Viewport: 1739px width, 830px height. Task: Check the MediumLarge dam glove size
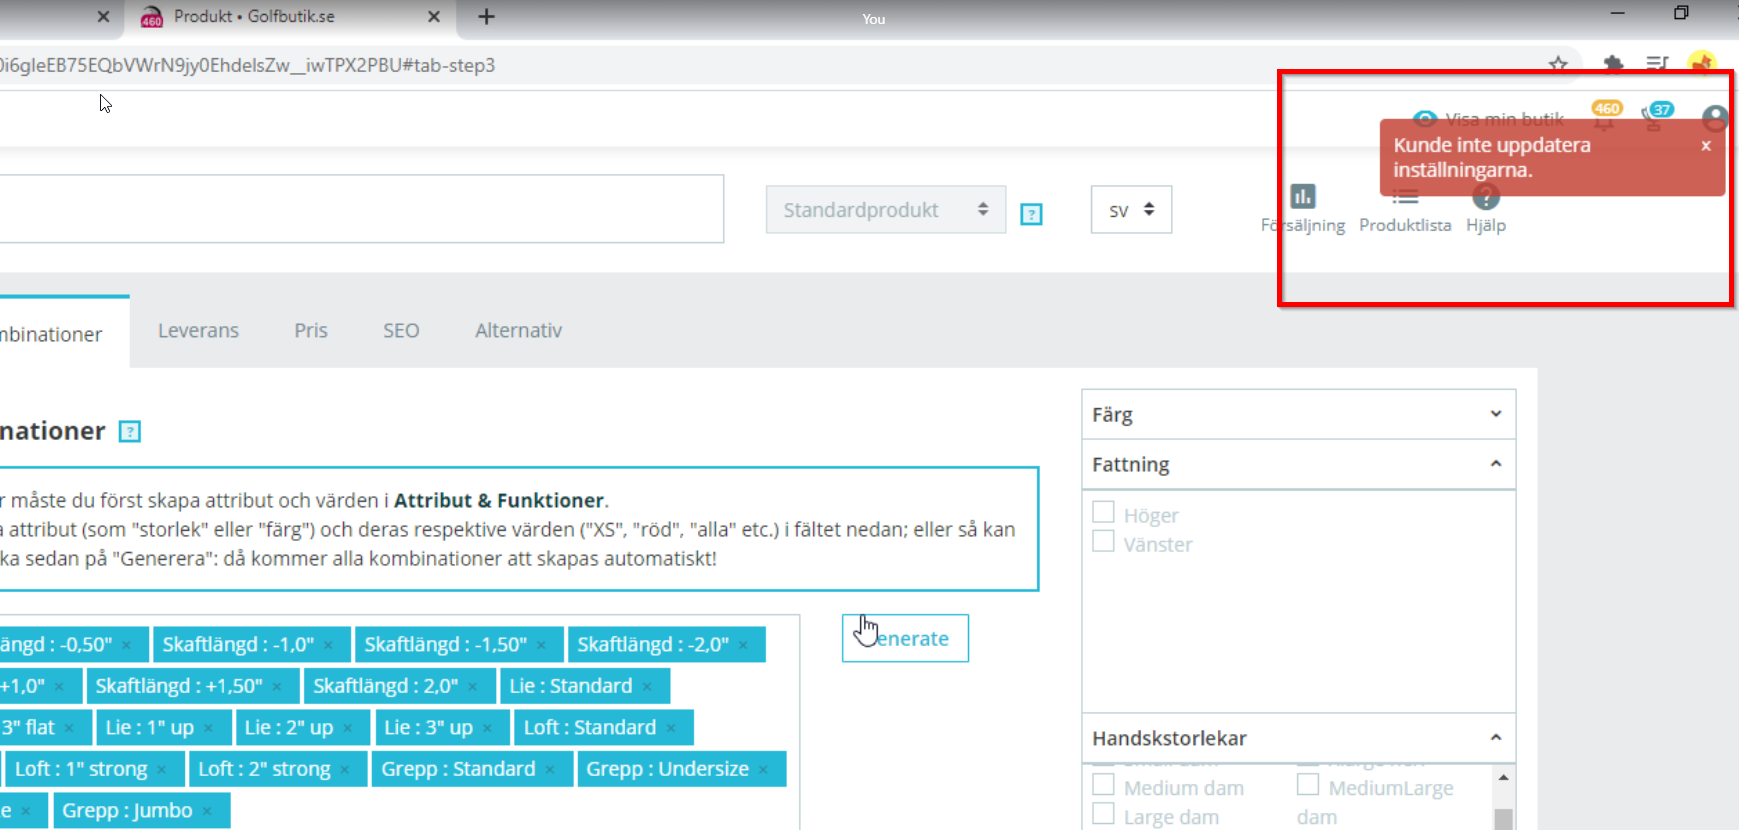click(x=1308, y=784)
